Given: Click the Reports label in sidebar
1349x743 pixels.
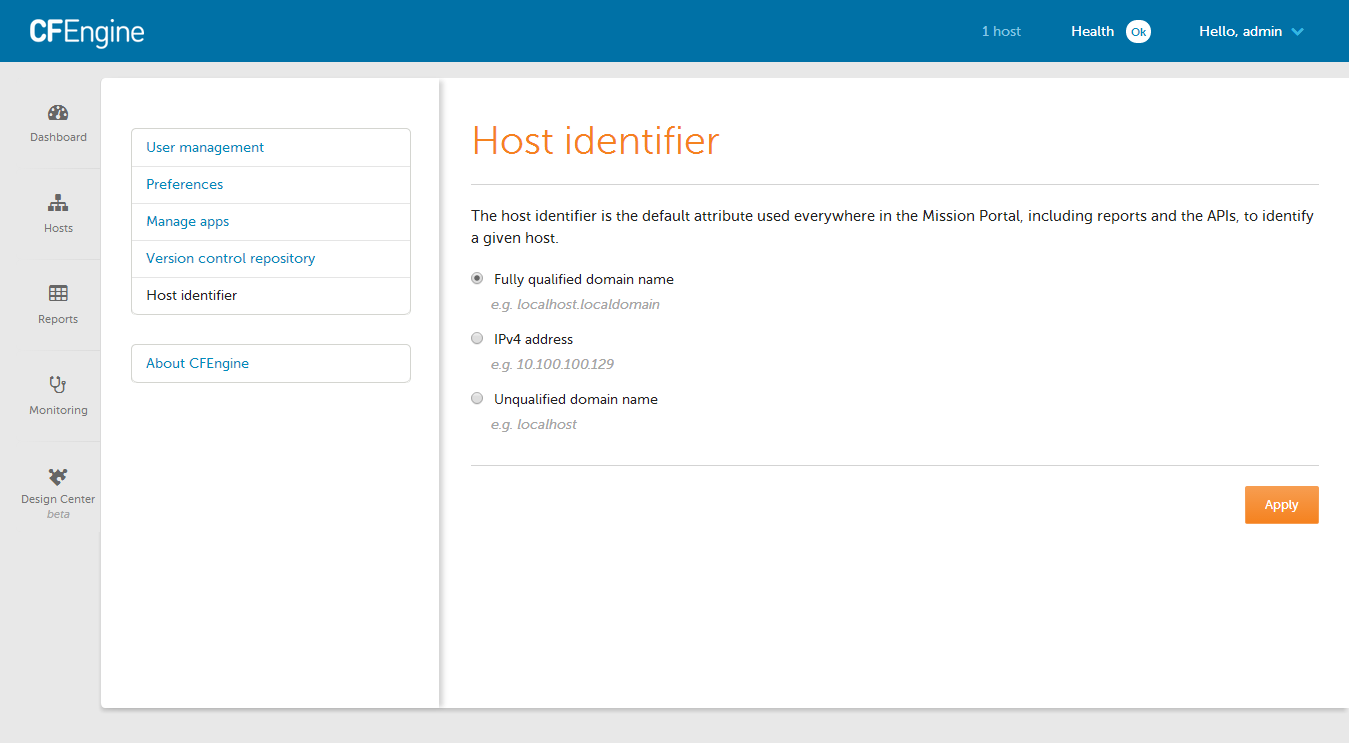Looking at the screenshot, I should [x=58, y=319].
